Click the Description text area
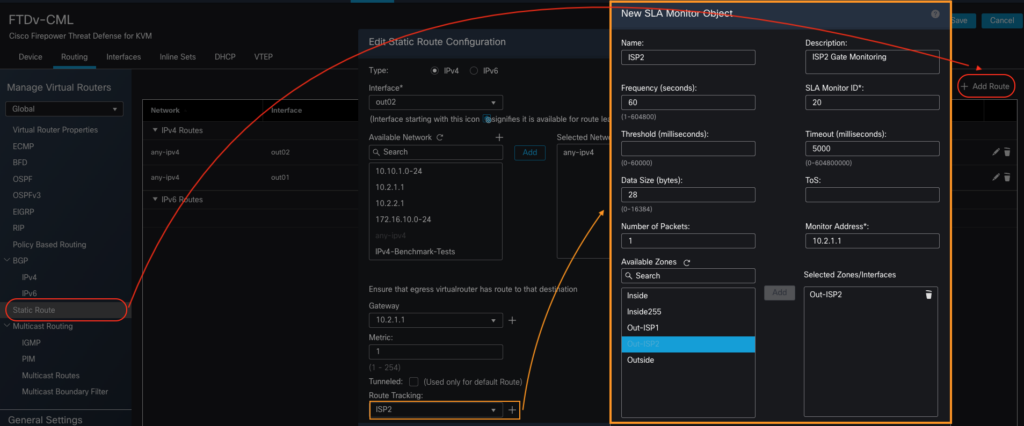The width and height of the screenshot is (1024, 426). [872, 62]
